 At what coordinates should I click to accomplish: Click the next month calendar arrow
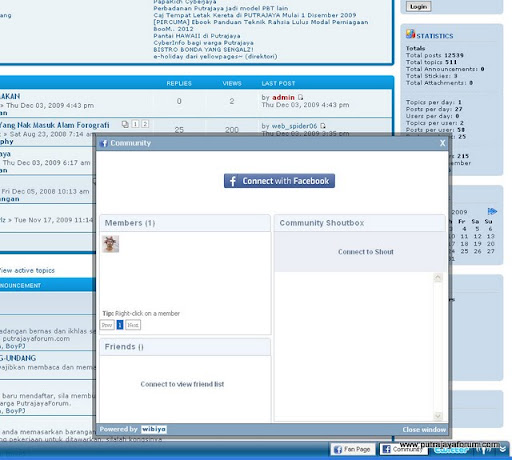(492, 211)
